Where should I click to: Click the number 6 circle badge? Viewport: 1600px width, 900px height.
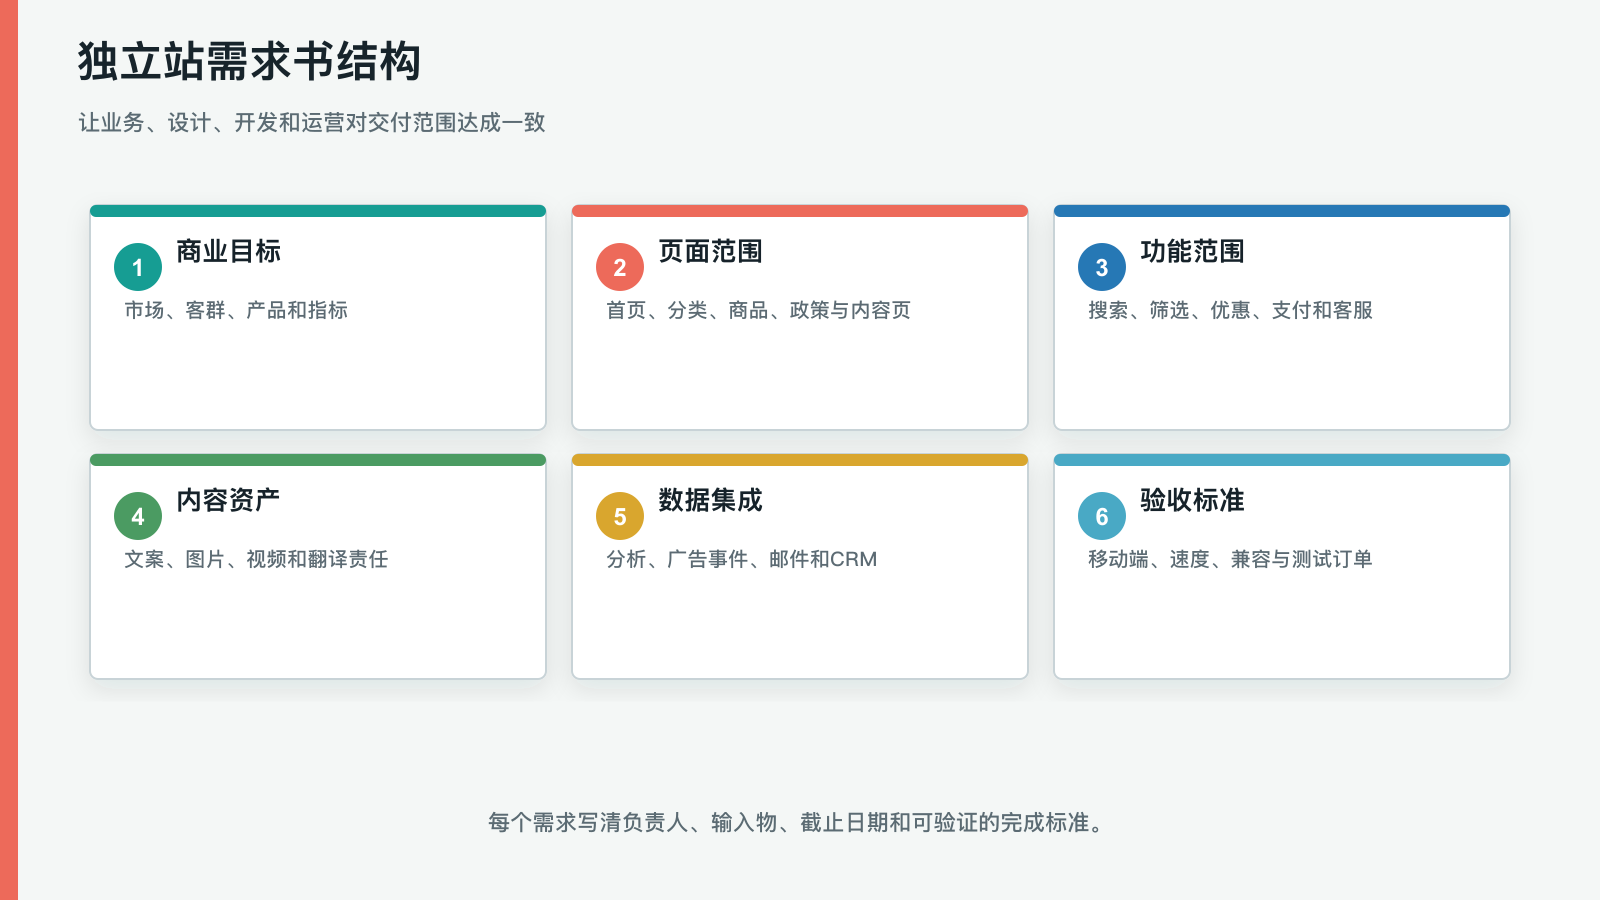click(1102, 516)
